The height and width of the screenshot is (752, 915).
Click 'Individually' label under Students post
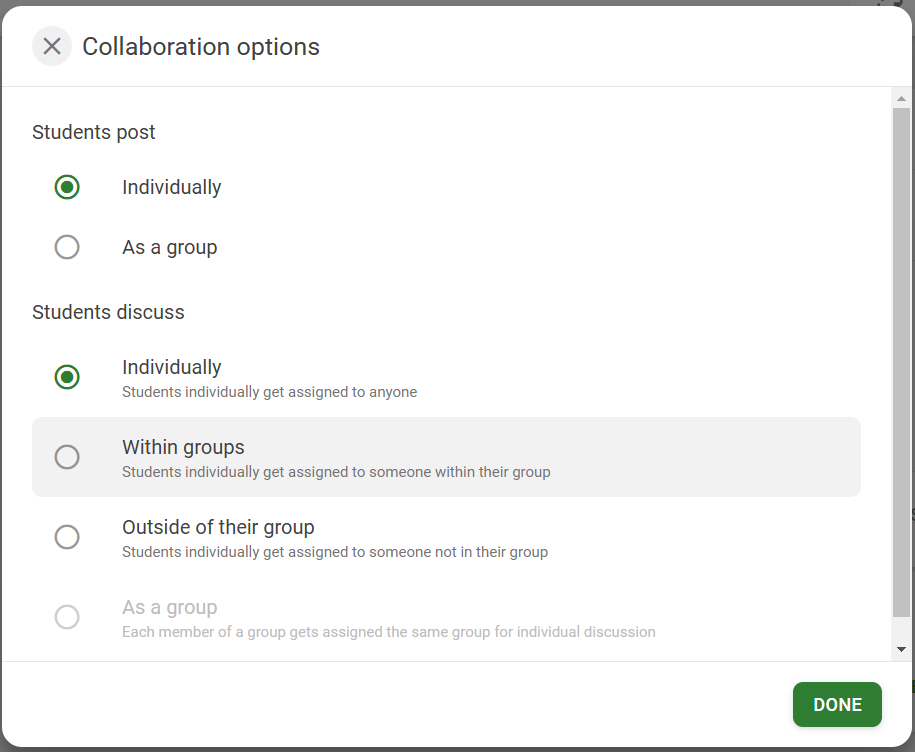(172, 187)
